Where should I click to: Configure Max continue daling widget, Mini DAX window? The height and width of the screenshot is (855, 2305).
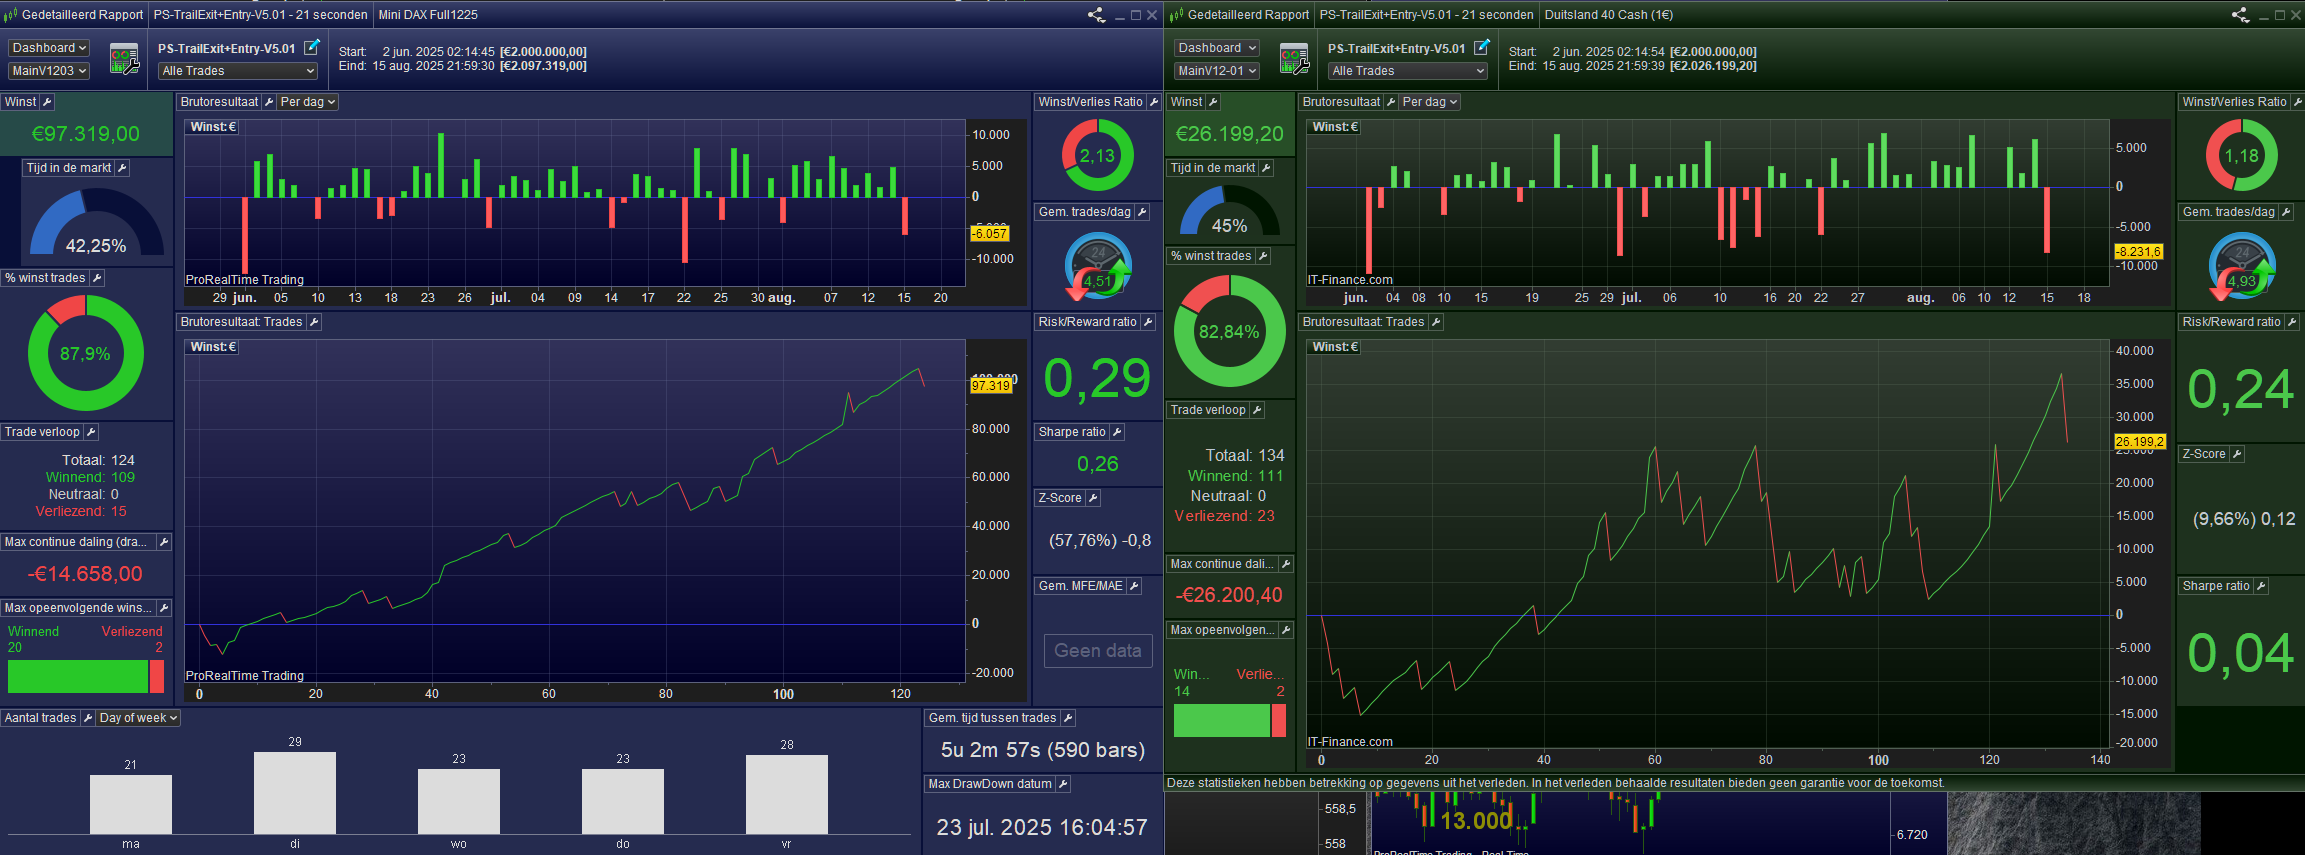pyautogui.click(x=164, y=542)
